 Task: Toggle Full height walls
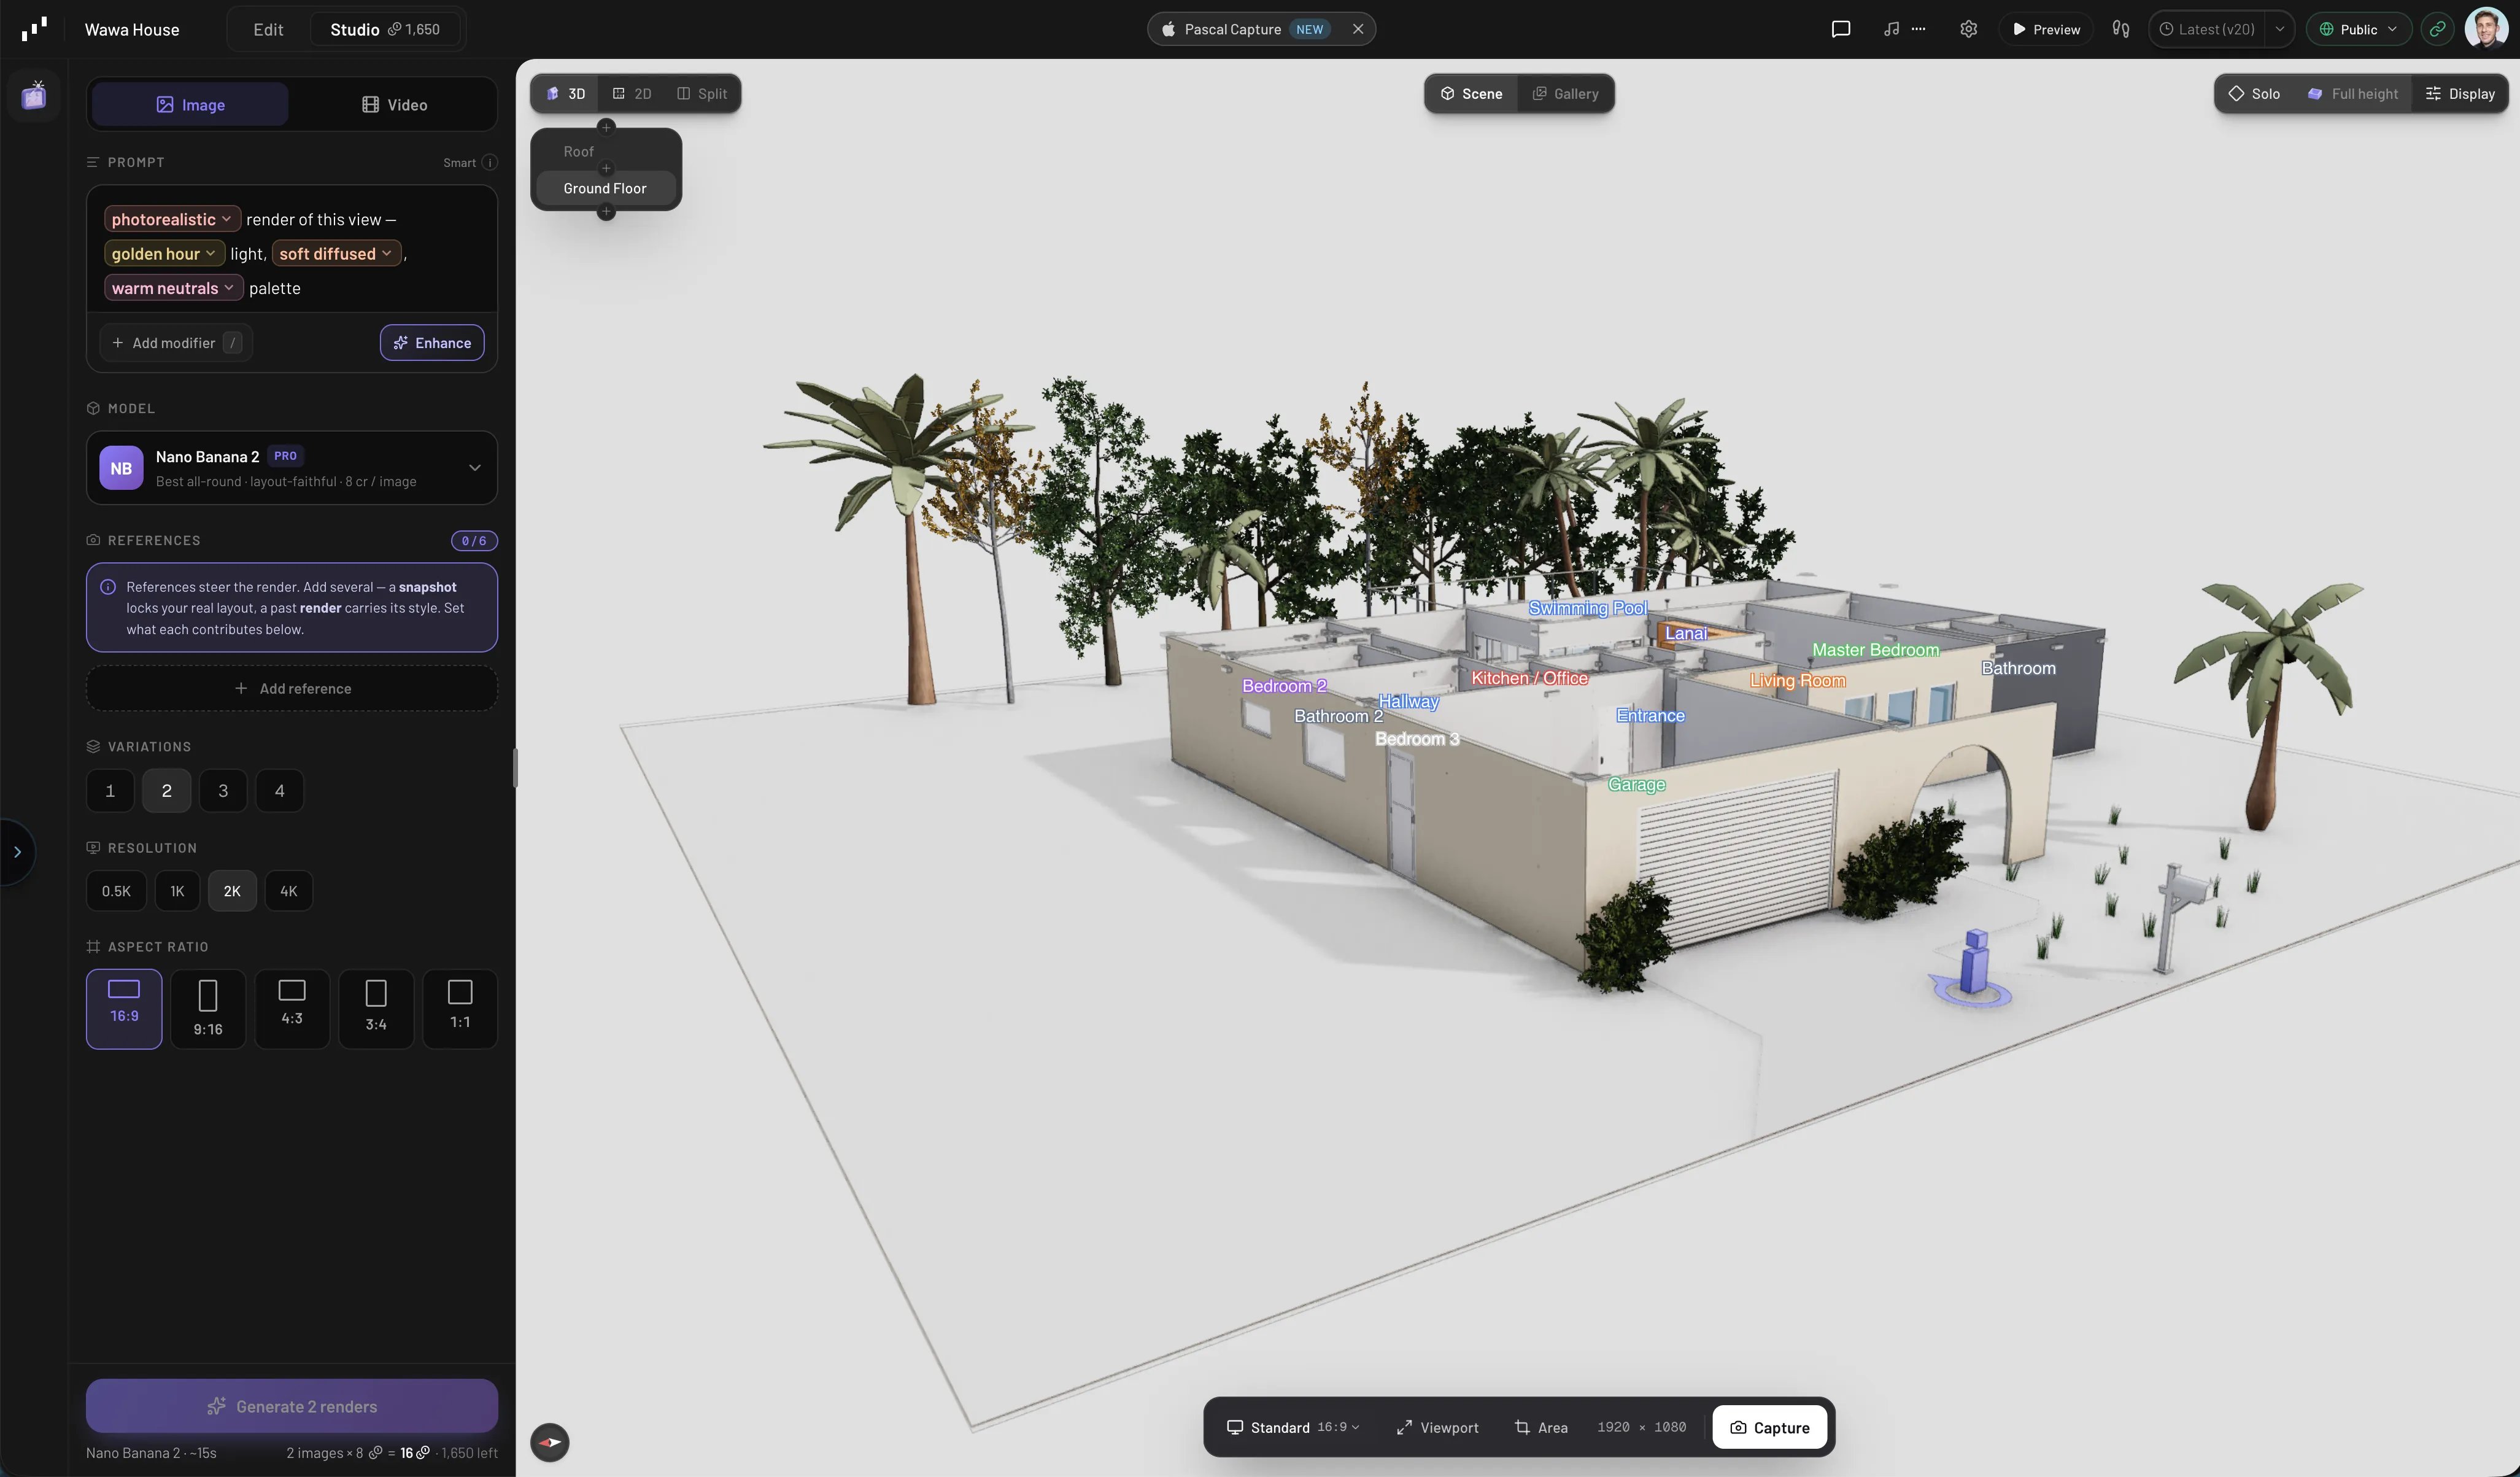coord(2352,94)
